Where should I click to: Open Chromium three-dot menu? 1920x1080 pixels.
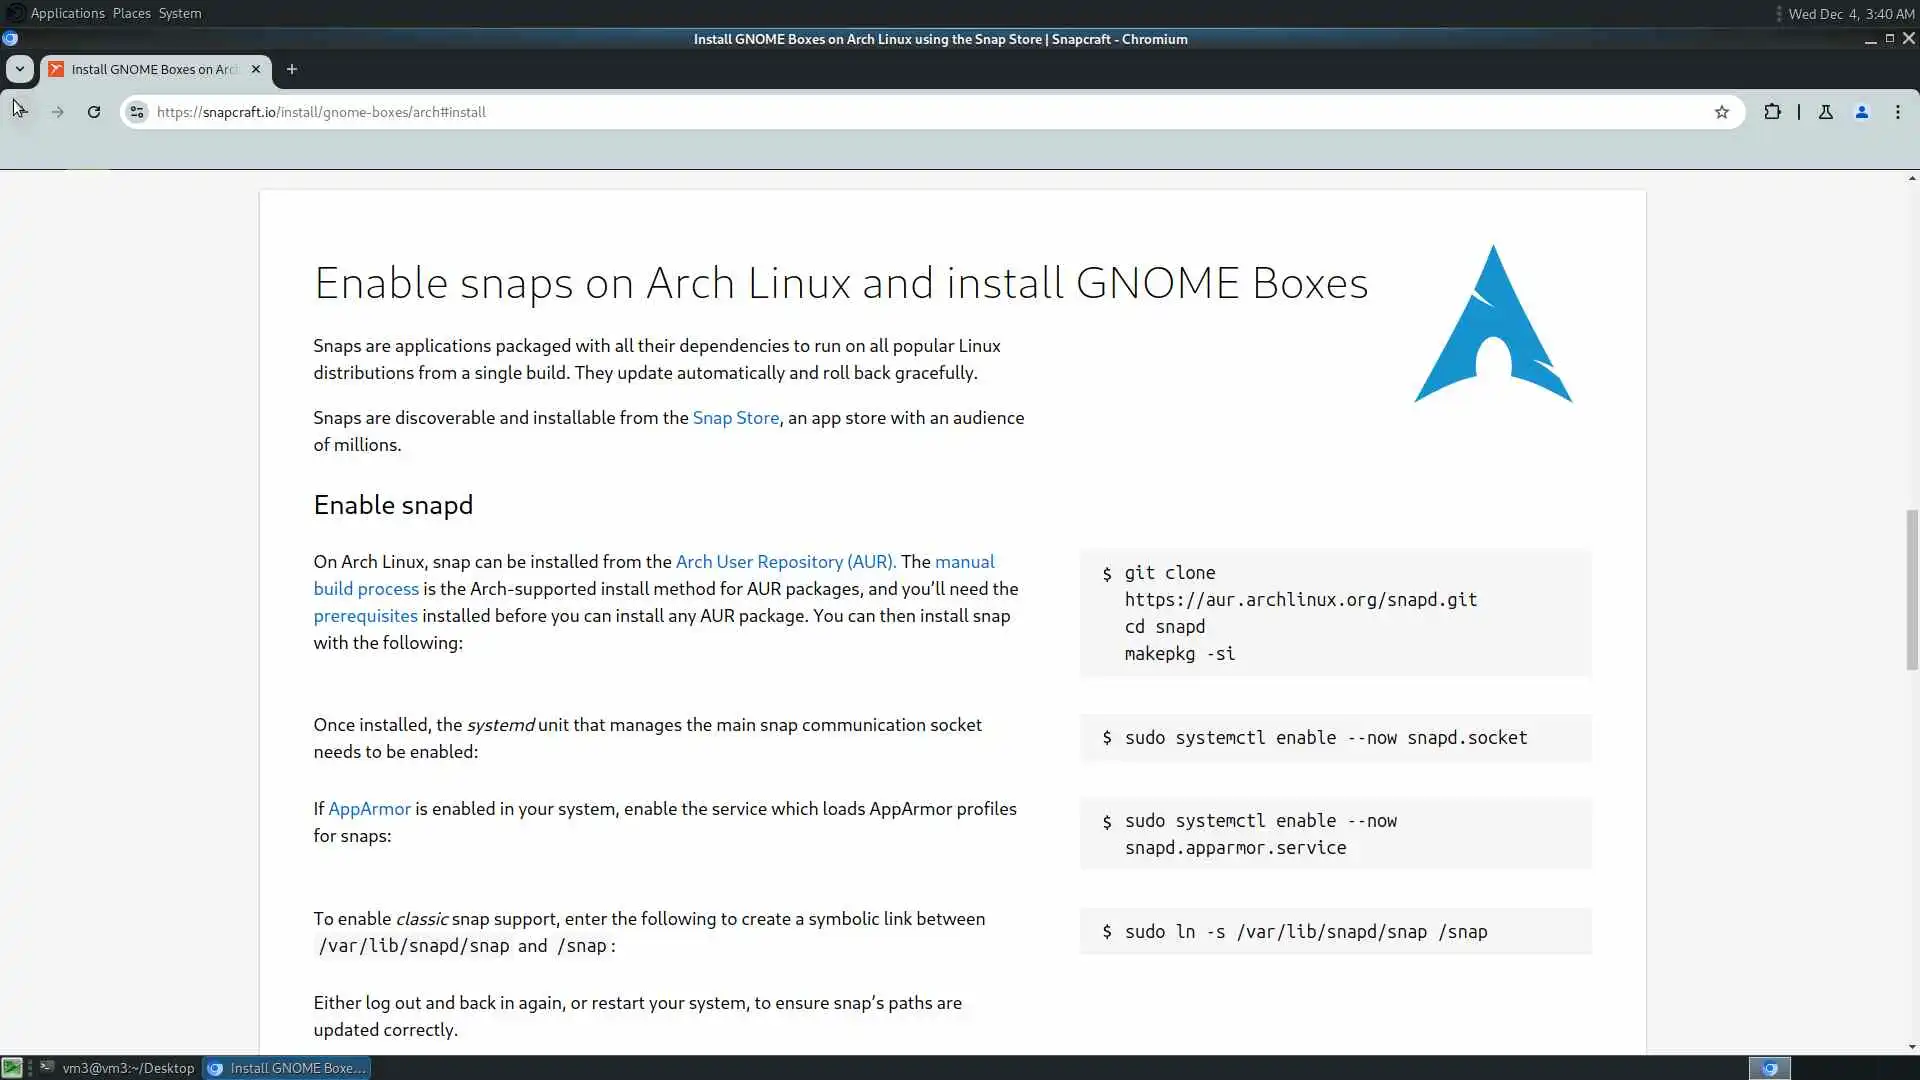click(x=1897, y=112)
